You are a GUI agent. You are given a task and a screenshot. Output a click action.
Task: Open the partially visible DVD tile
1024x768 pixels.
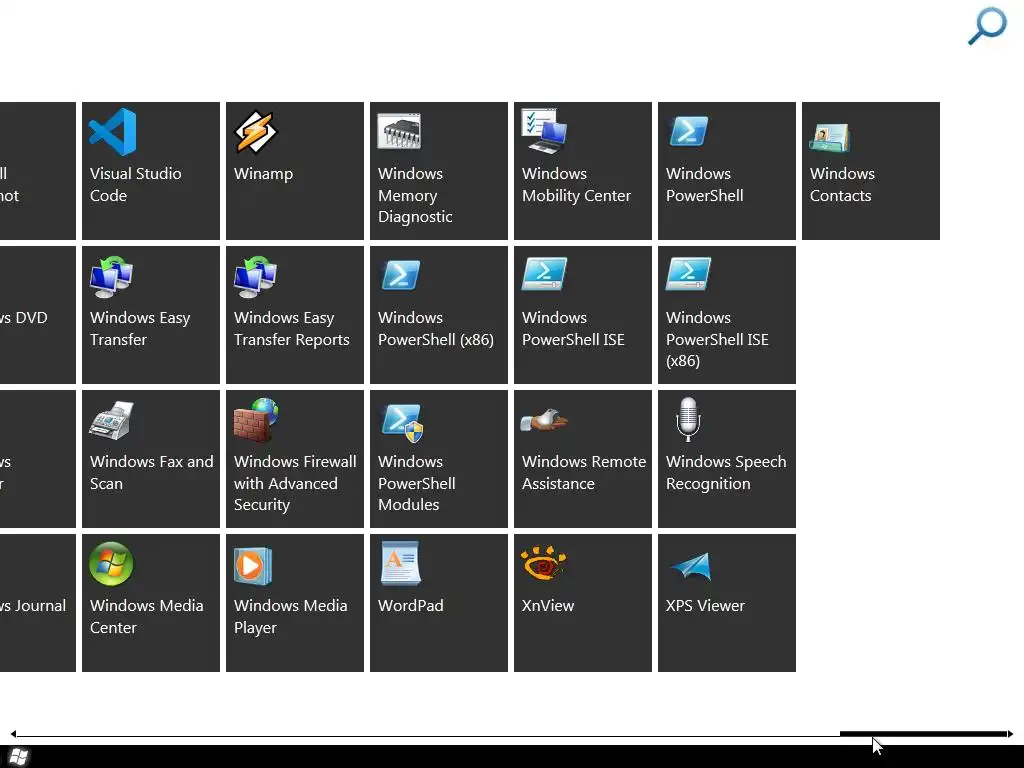pyautogui.click(x=37, y=315)
